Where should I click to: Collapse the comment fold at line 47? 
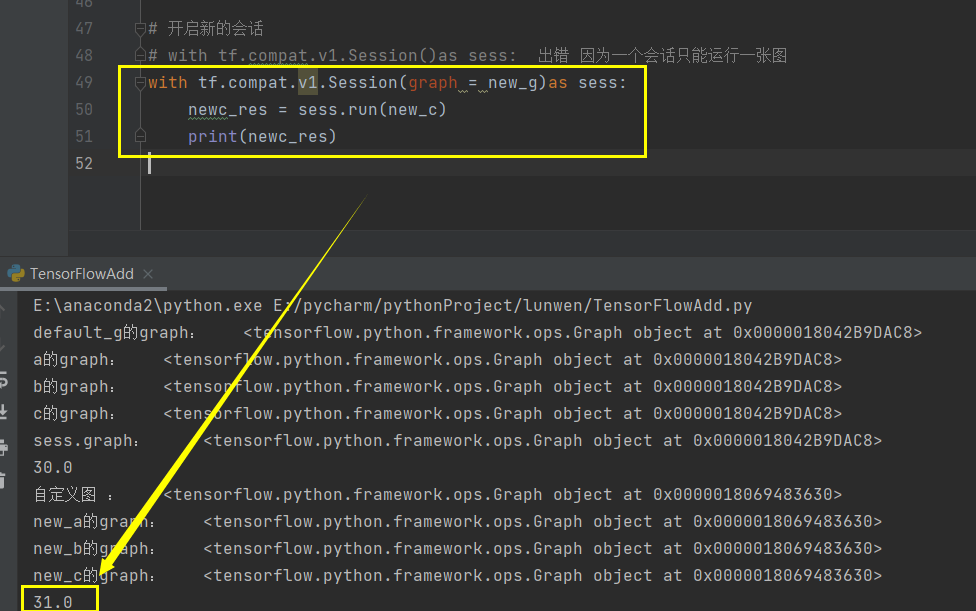coord(140,28)
